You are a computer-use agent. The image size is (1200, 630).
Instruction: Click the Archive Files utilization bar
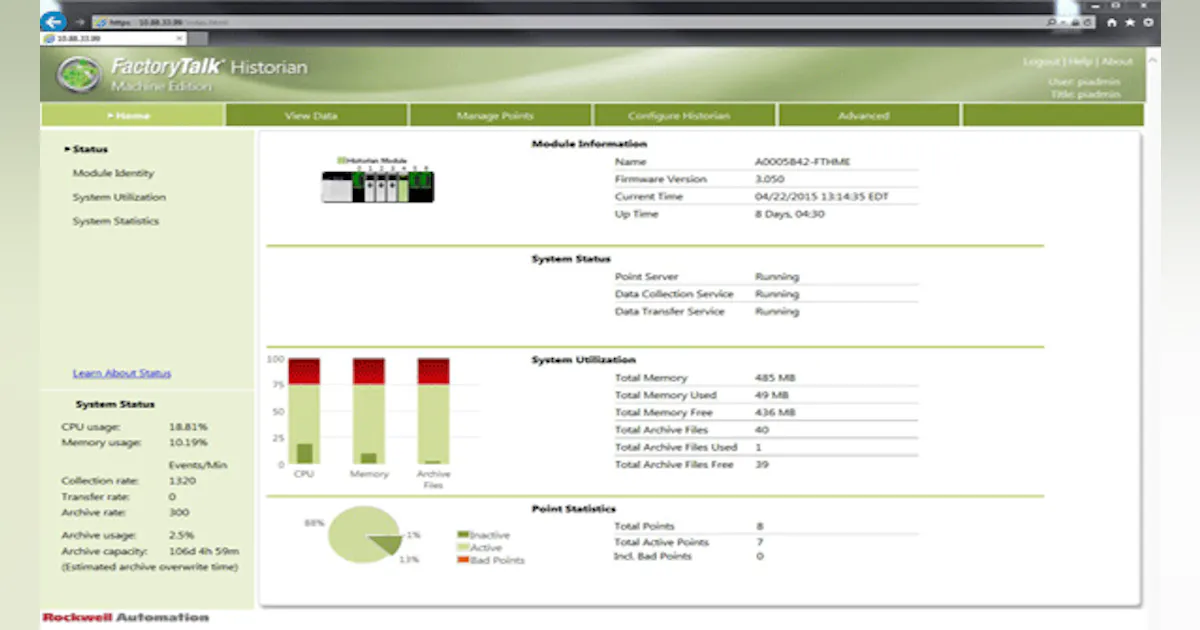433,411
